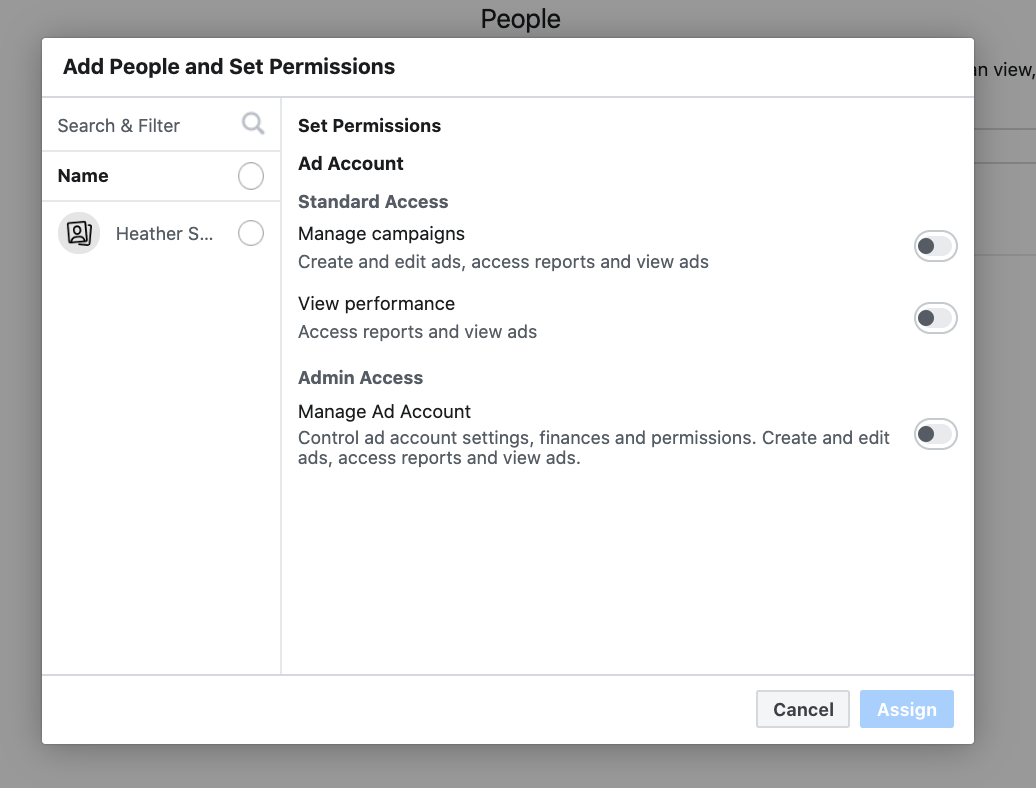Enable the Manage campaigns toggle
1036x788 pixels.
pyautogui.click(x=935, y=246)
